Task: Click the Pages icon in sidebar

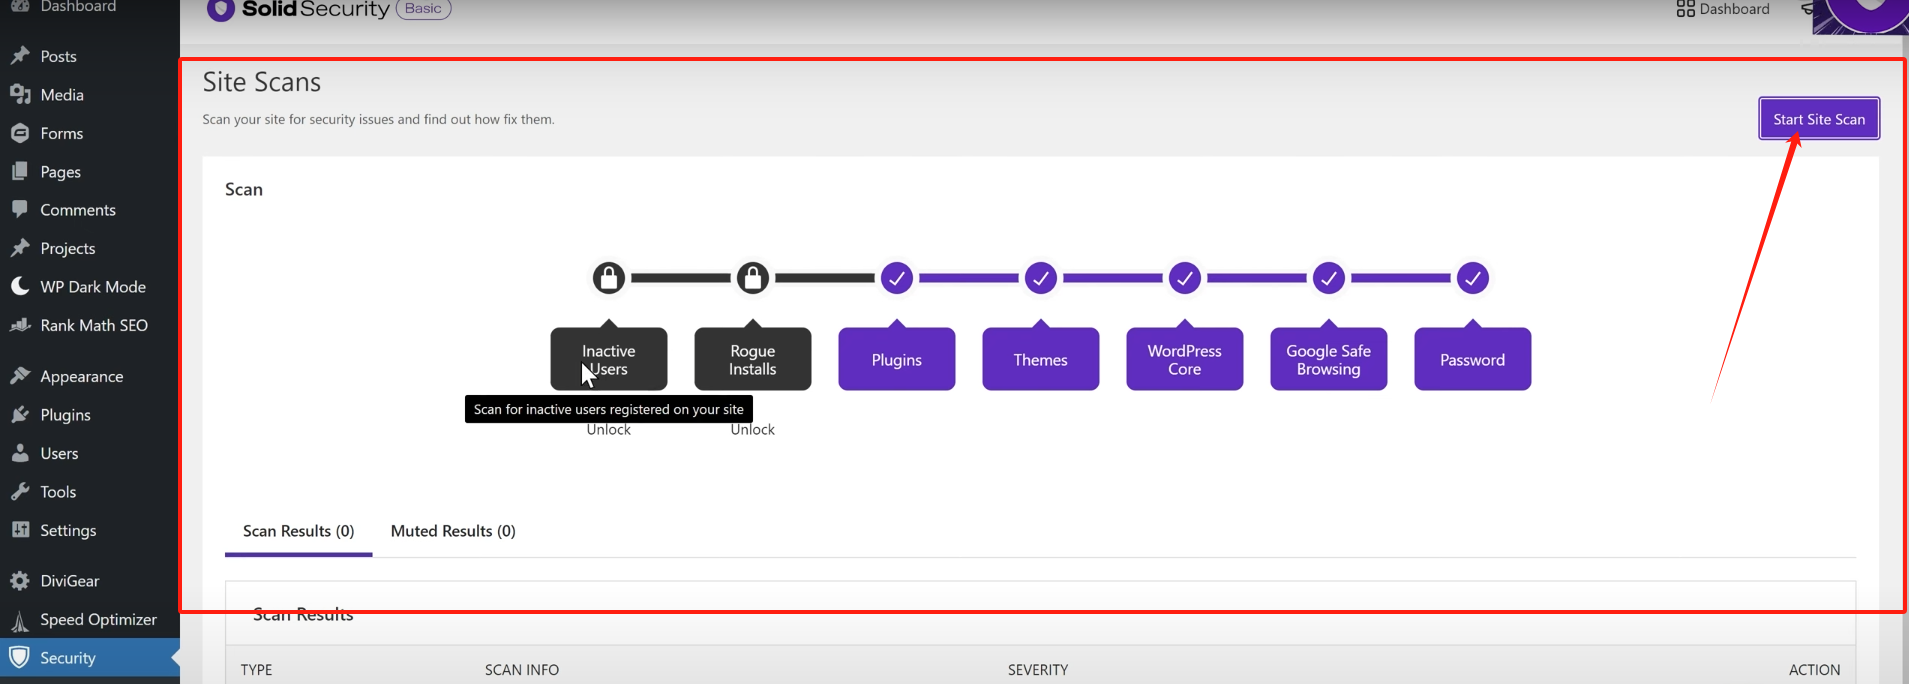Action: click(20, 171)
